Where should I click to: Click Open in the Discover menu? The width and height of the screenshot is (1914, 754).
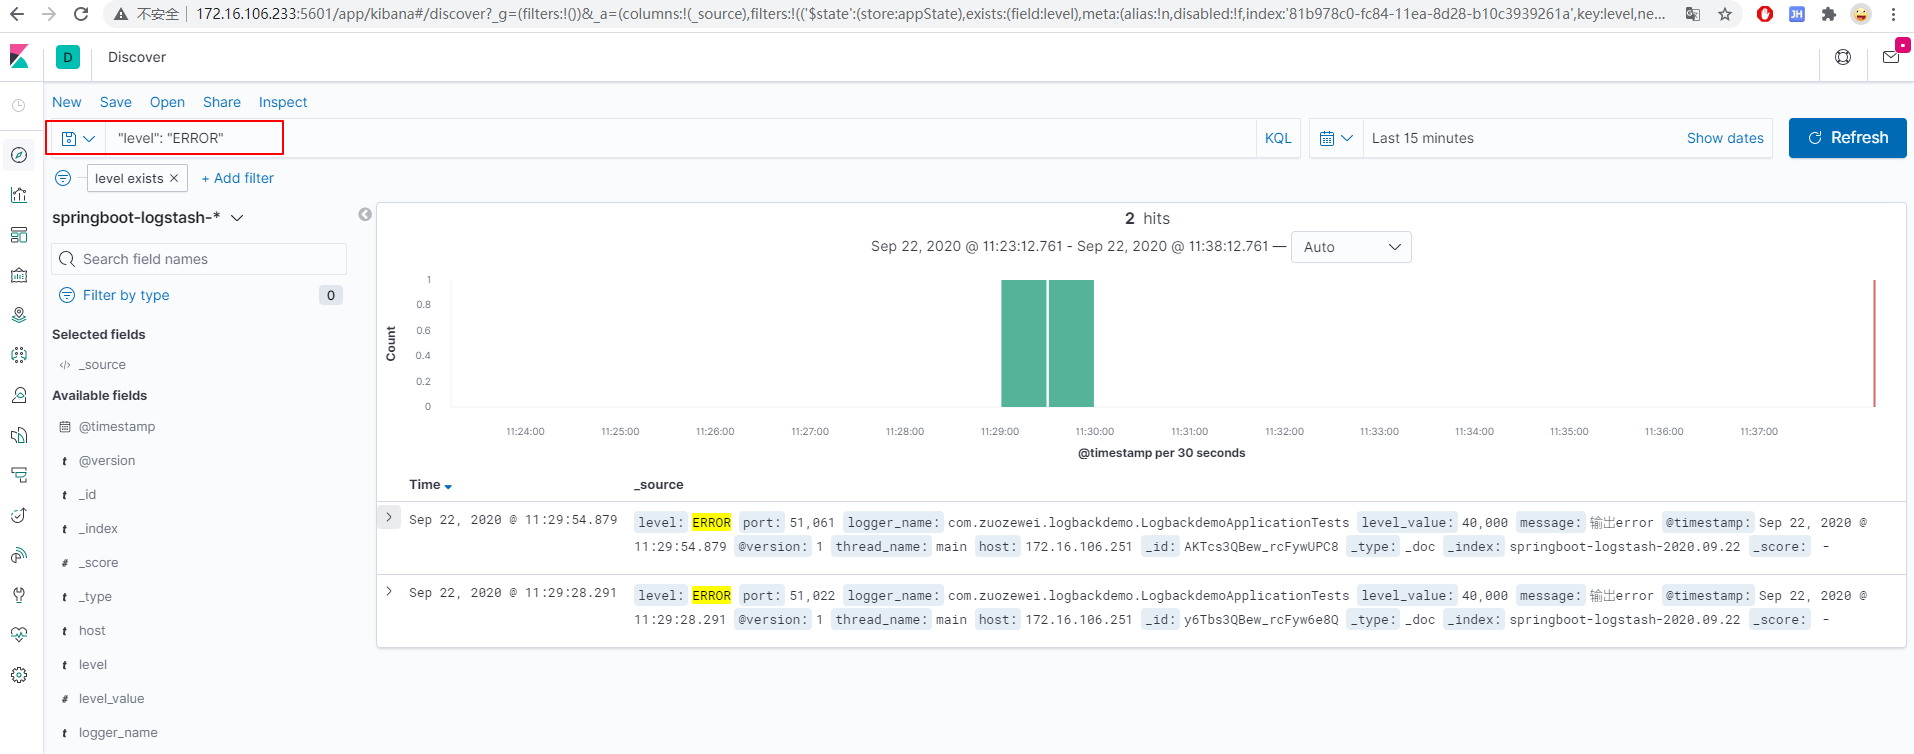coord(167,102)
